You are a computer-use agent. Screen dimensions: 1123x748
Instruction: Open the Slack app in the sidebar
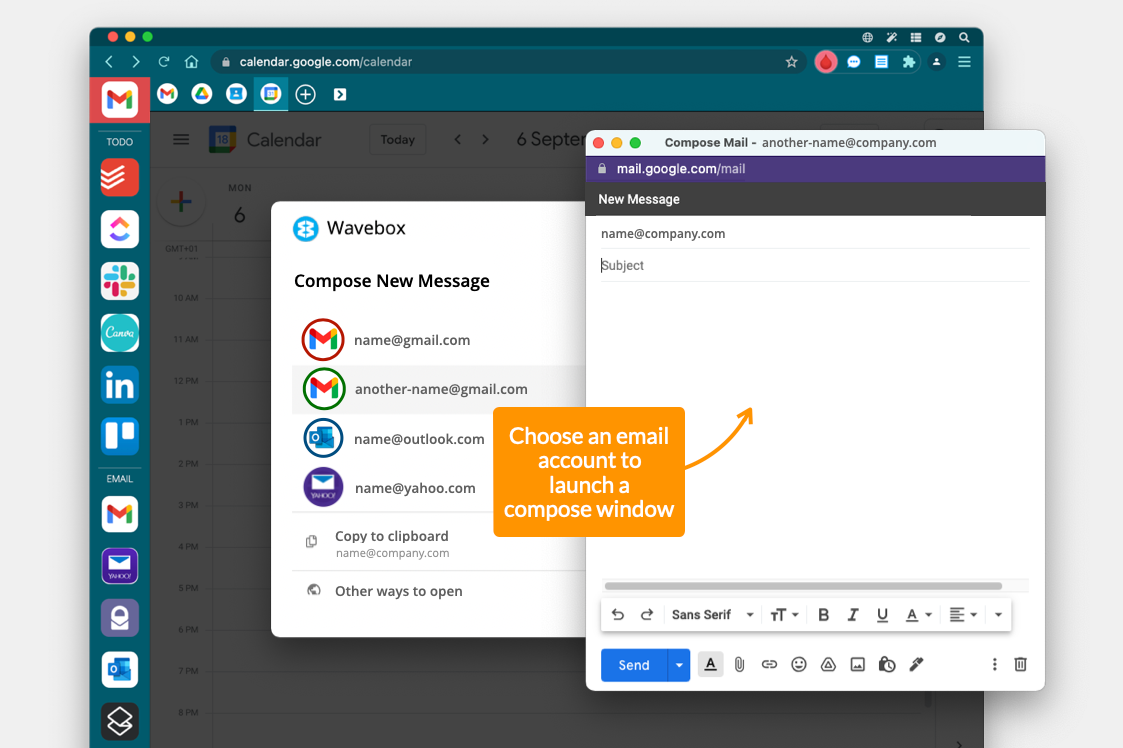[120, 281]
